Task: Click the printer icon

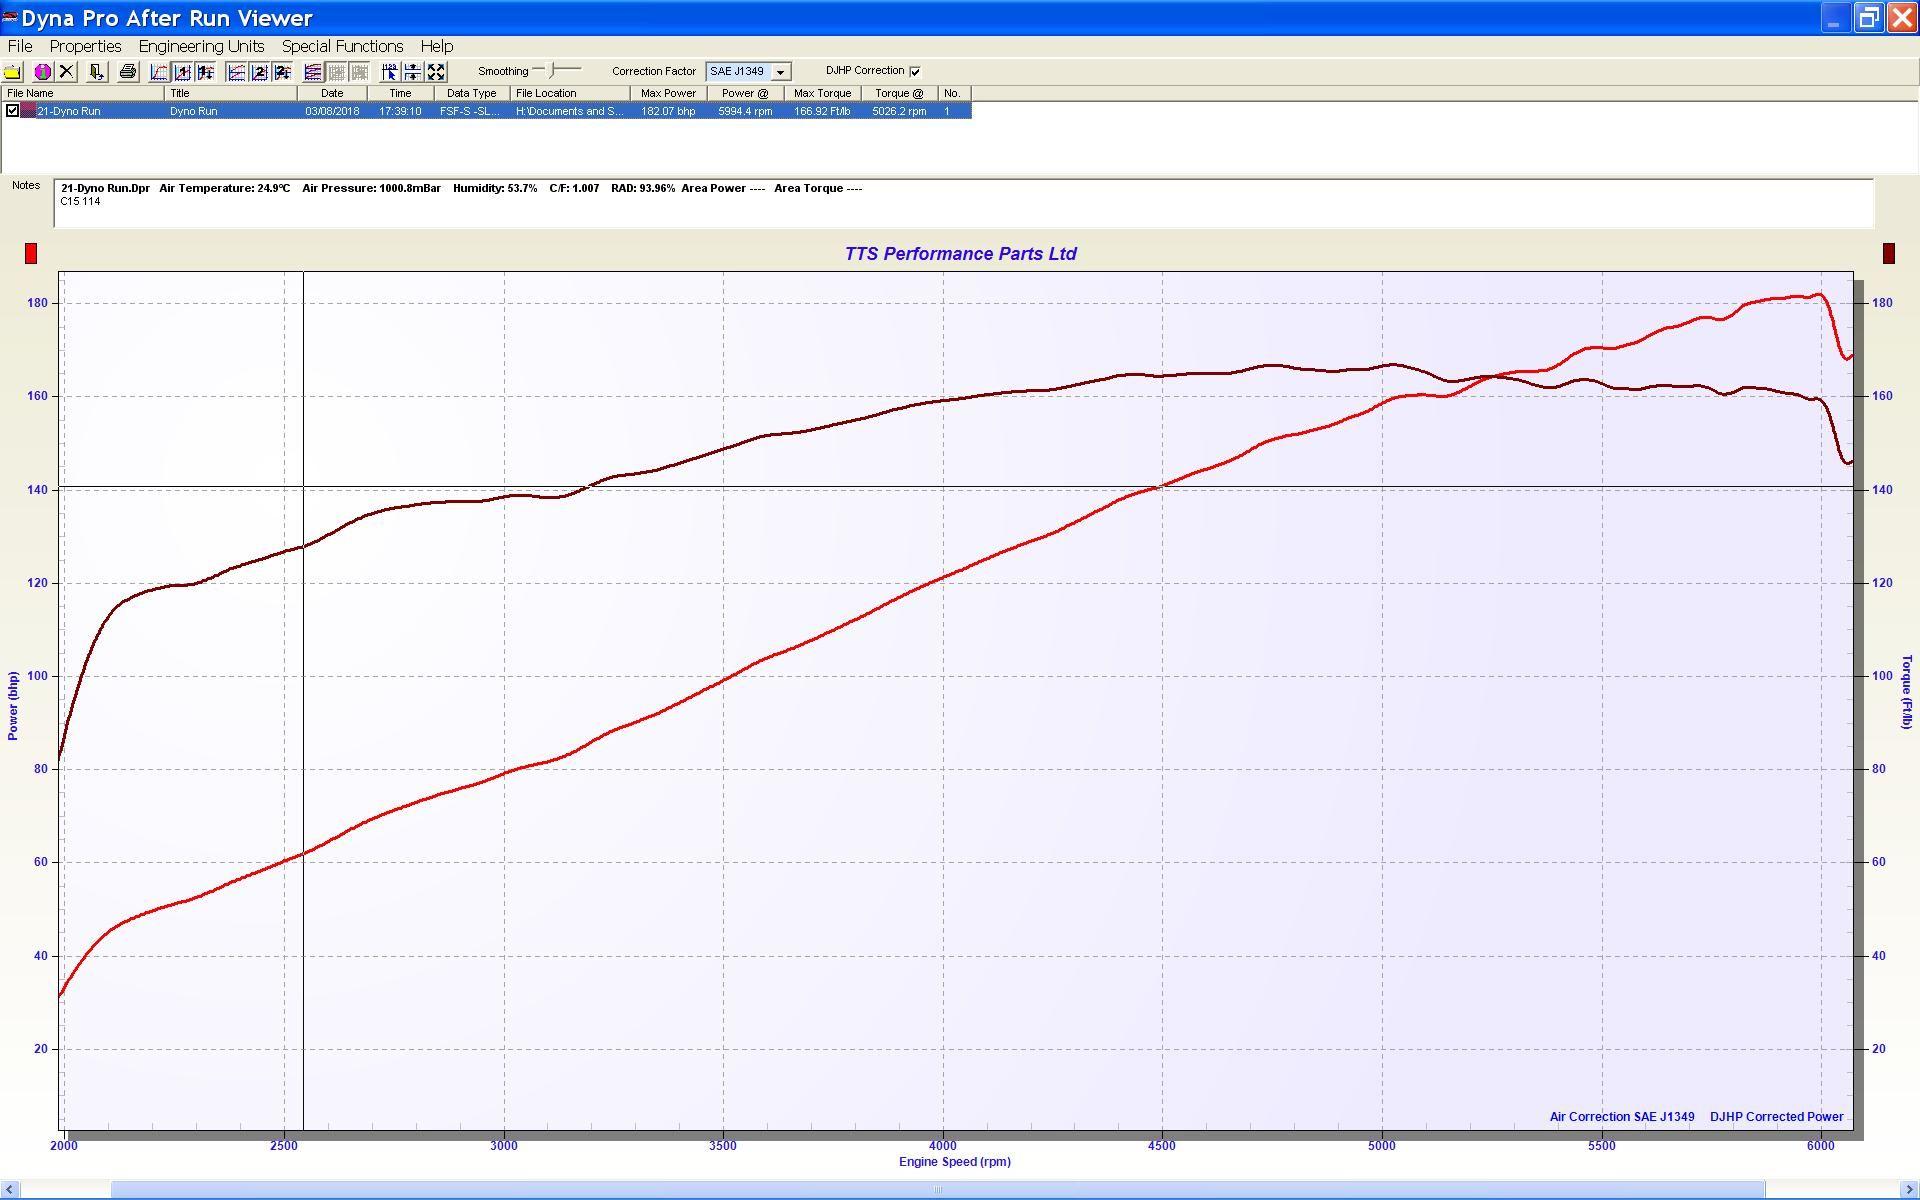Action: (x=127, y=72)
